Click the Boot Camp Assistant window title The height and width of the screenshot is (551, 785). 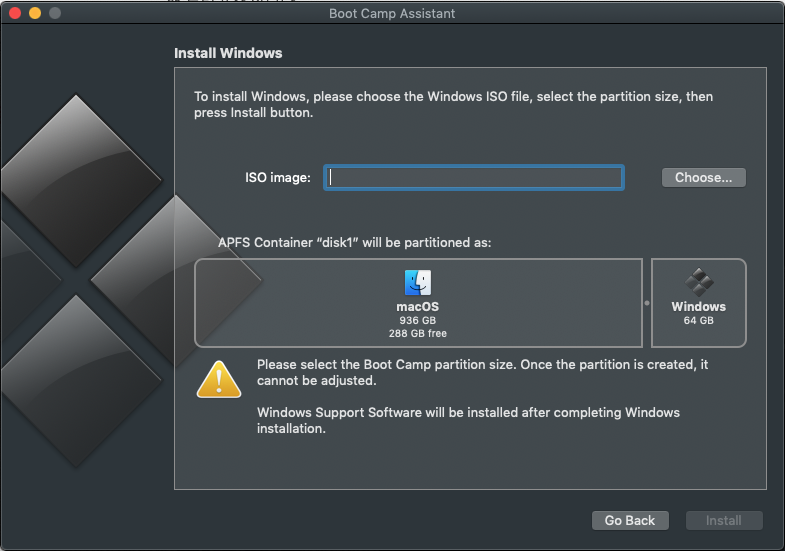point(392,14)
